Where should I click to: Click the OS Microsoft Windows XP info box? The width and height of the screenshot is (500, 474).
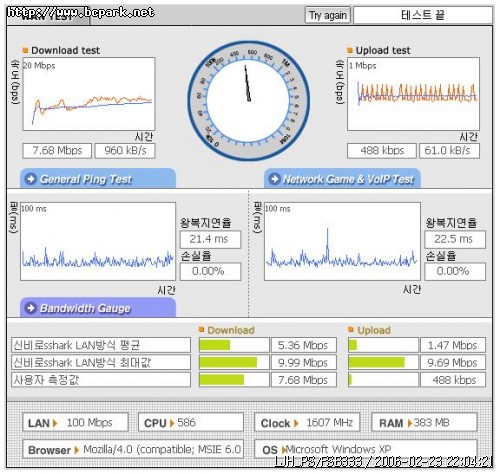[x=366, y=449]
